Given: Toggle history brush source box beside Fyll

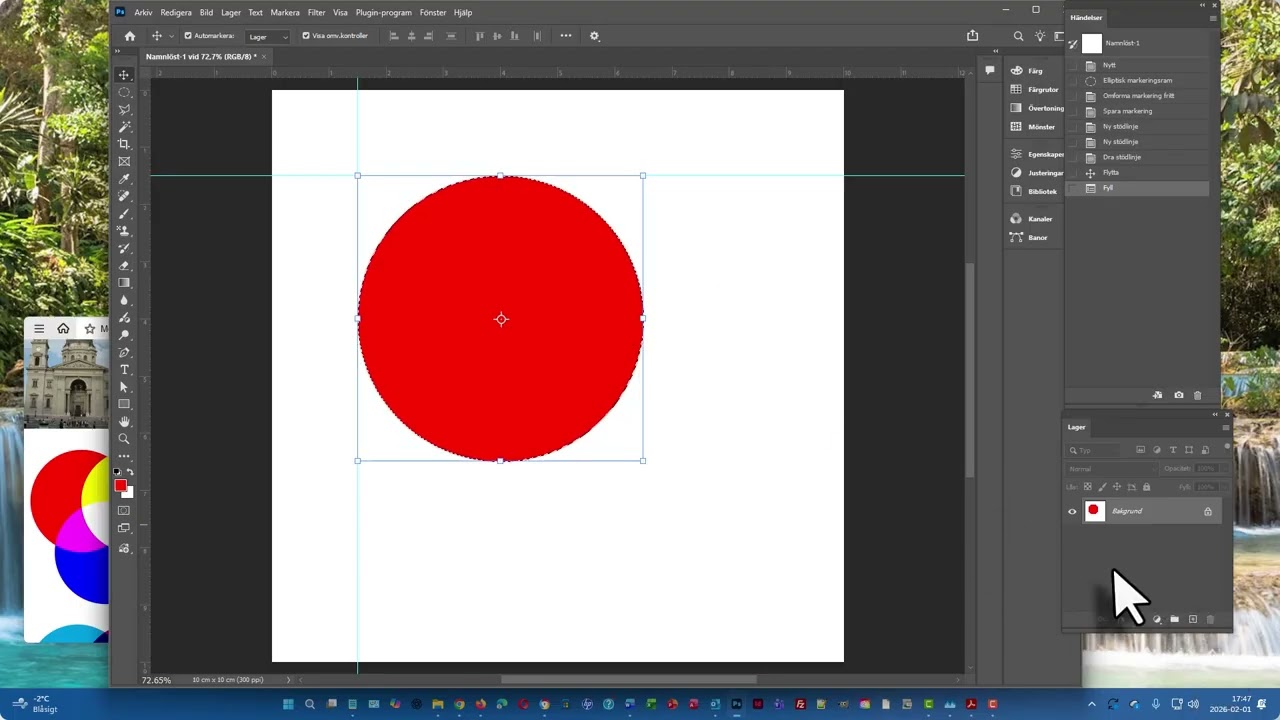Looking at the screenshot, I should point(1074,188).
